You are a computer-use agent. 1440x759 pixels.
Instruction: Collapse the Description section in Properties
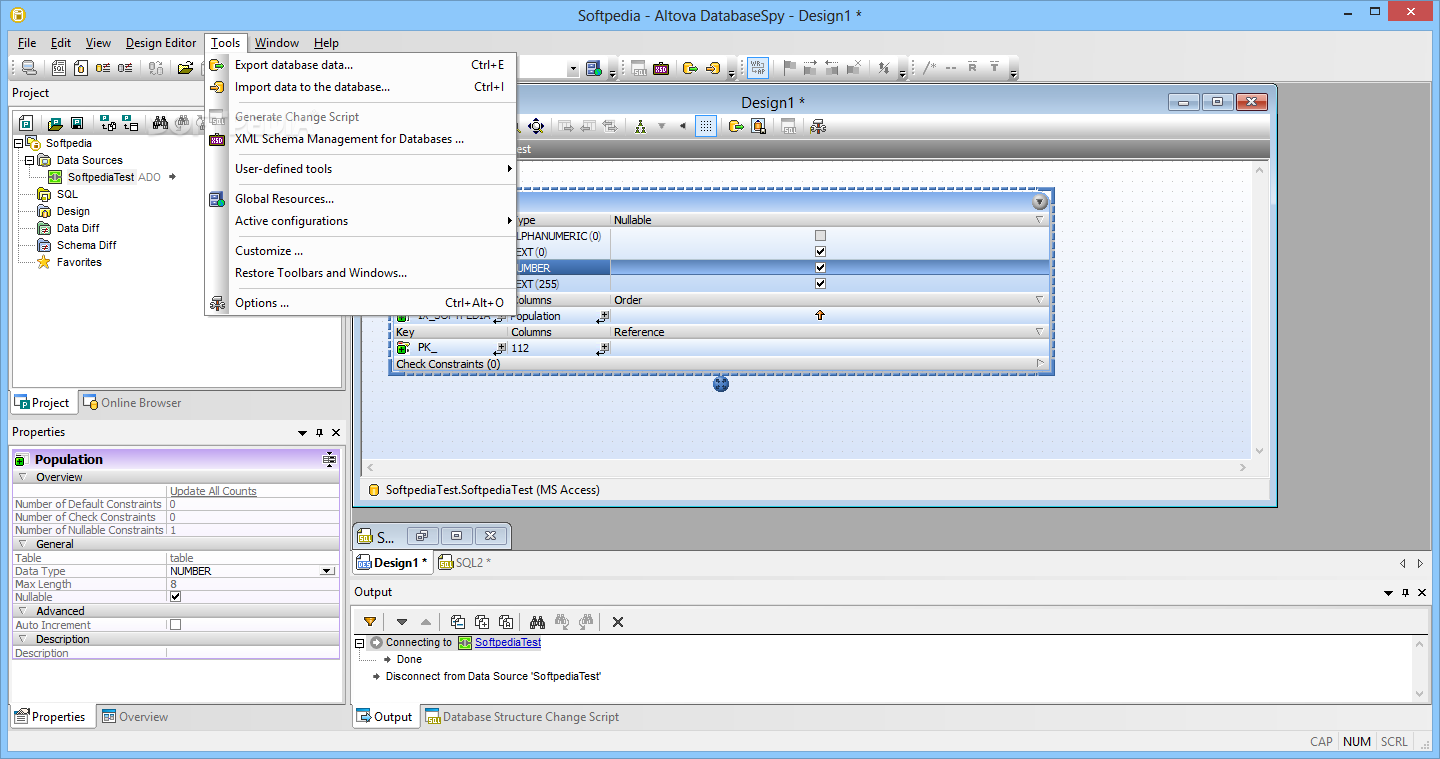click(22, 639)
